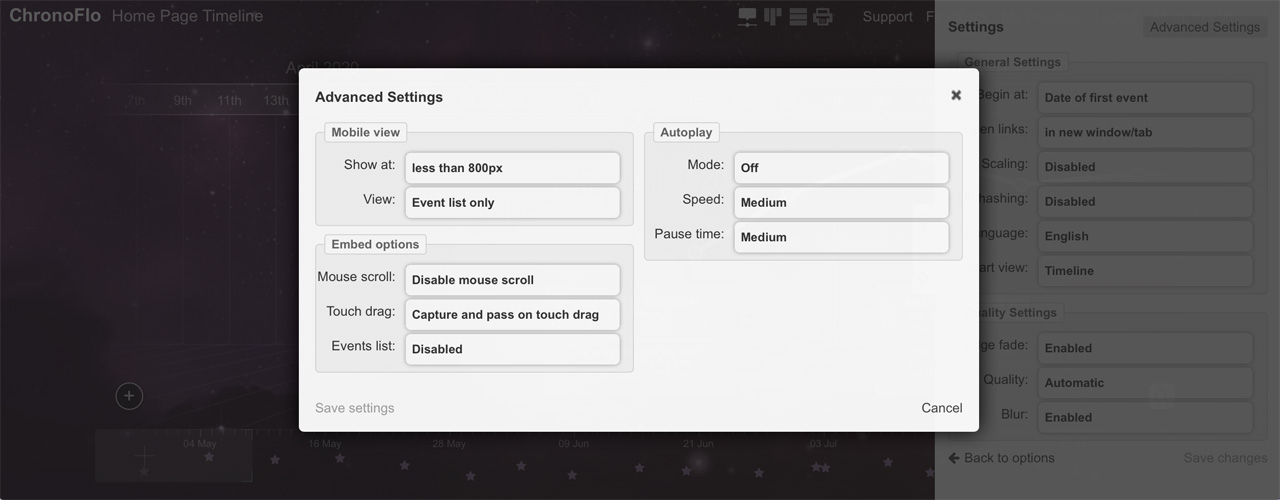The width and height of the screenshot is (1280, 500).
Task: Click the 04 May date on timeline
Action: click(x=200, y=443)
